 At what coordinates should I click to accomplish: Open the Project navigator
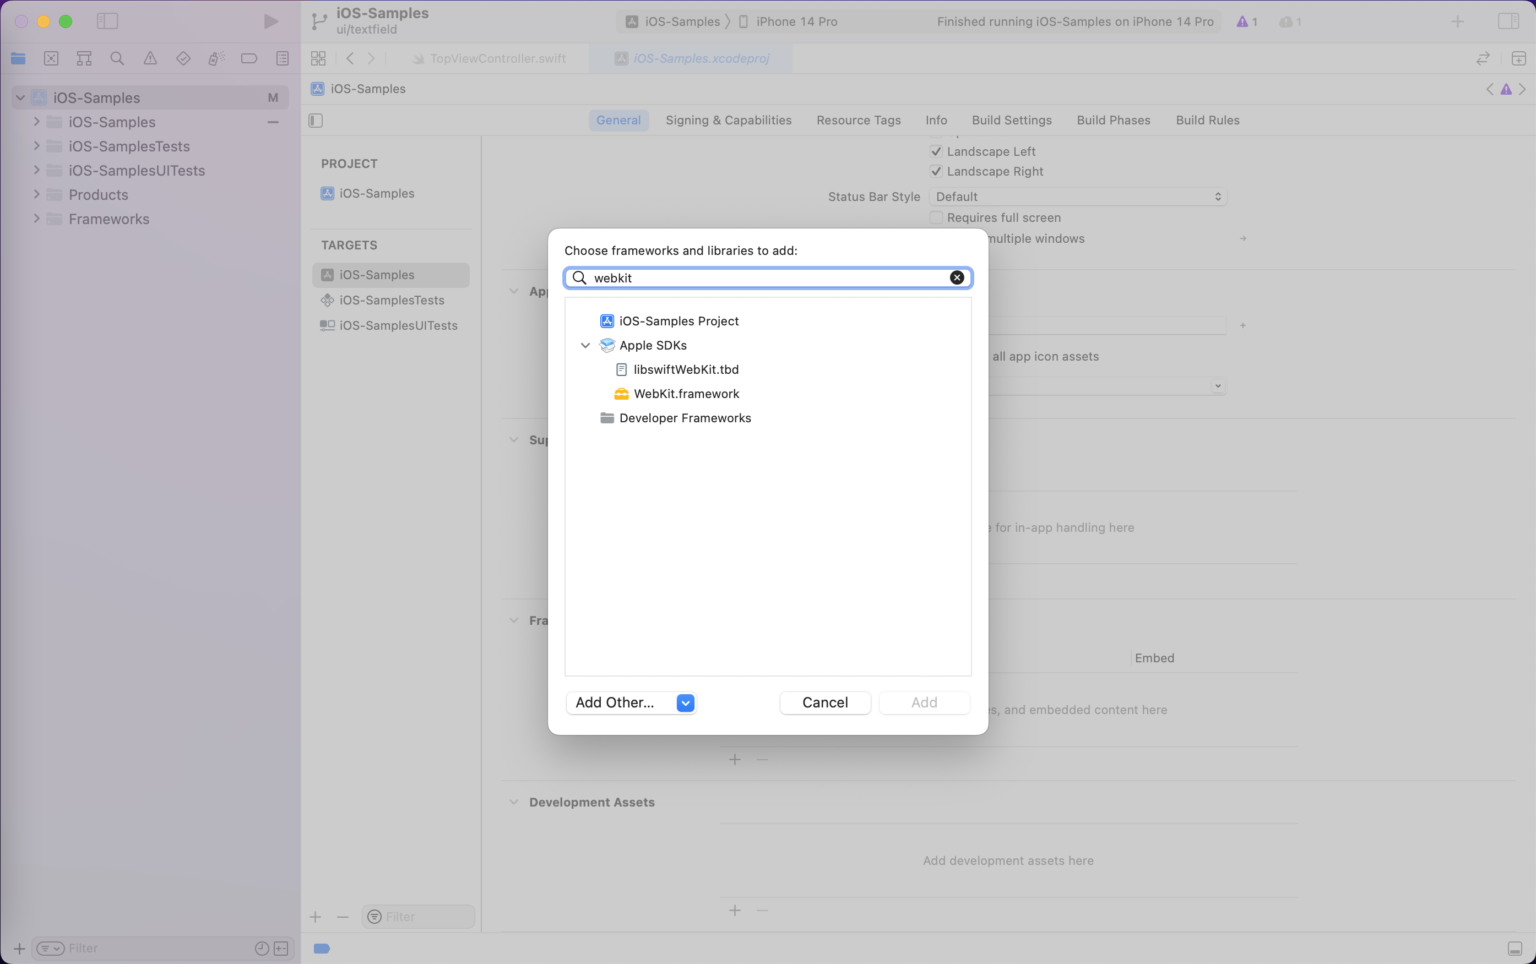(18, 57)
